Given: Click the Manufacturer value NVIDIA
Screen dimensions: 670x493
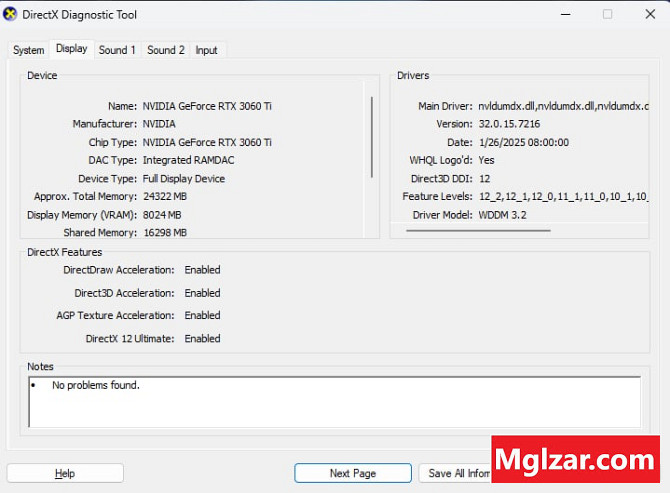Looking at the screenshot, I should [x=159, y=124].
